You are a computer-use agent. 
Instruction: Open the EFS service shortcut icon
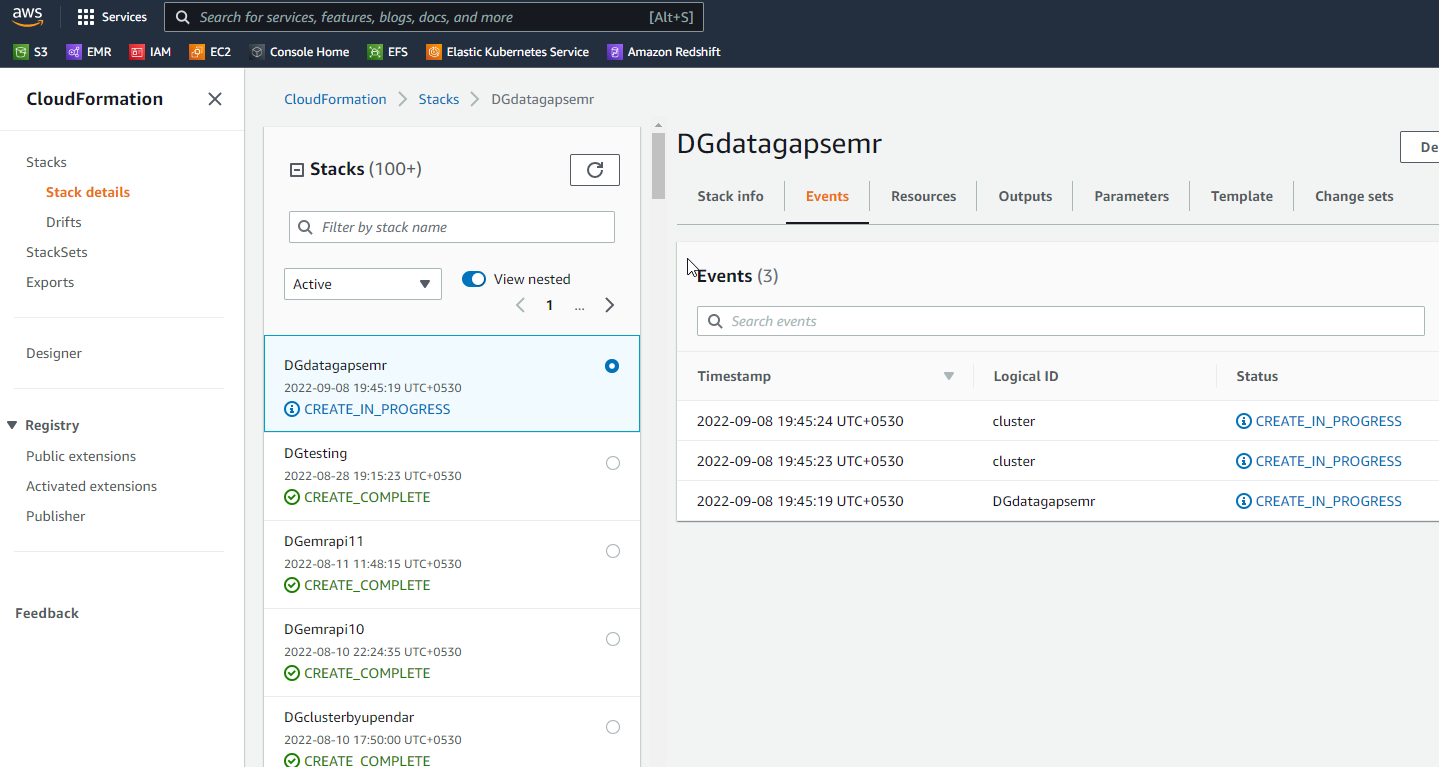(375, 52)
